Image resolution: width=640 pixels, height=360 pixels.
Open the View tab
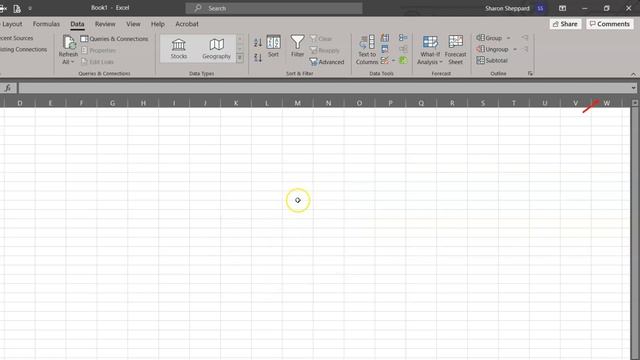pos(133,24)
